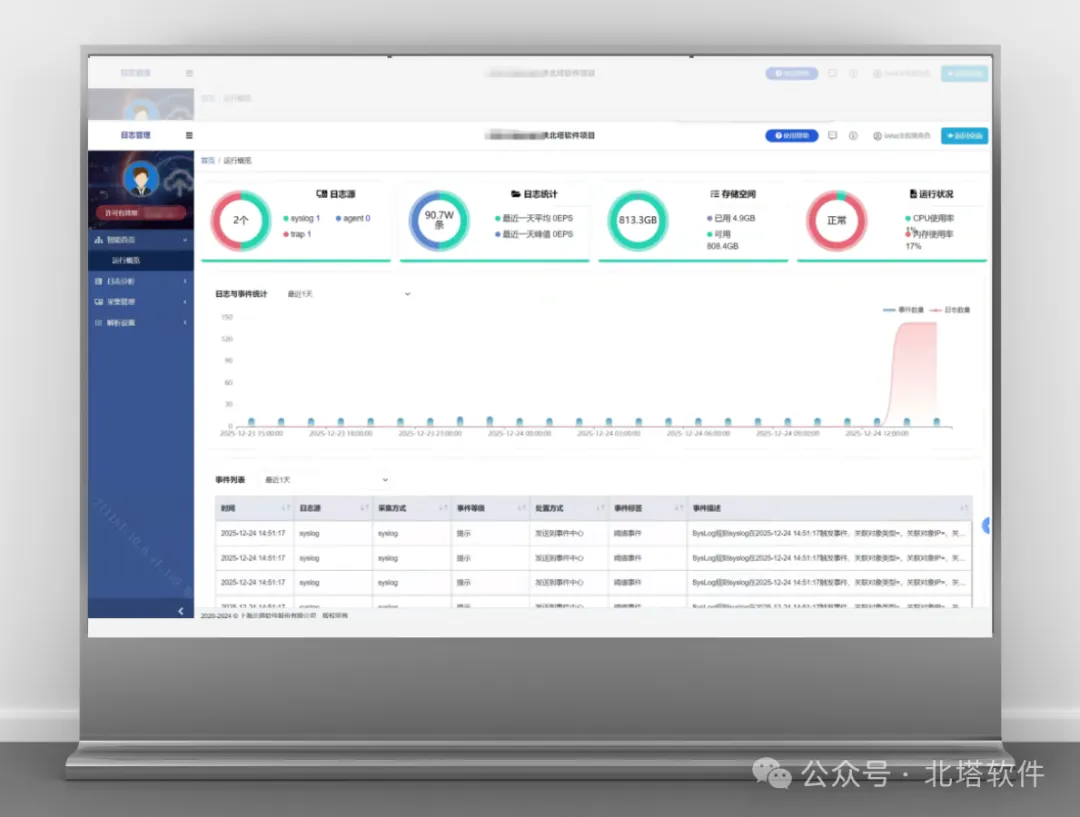Image resolution: width=1080 pixels, height=817 pixels.
Task: Click the 日志分析 sidebar icon
Action: point(98,281)
